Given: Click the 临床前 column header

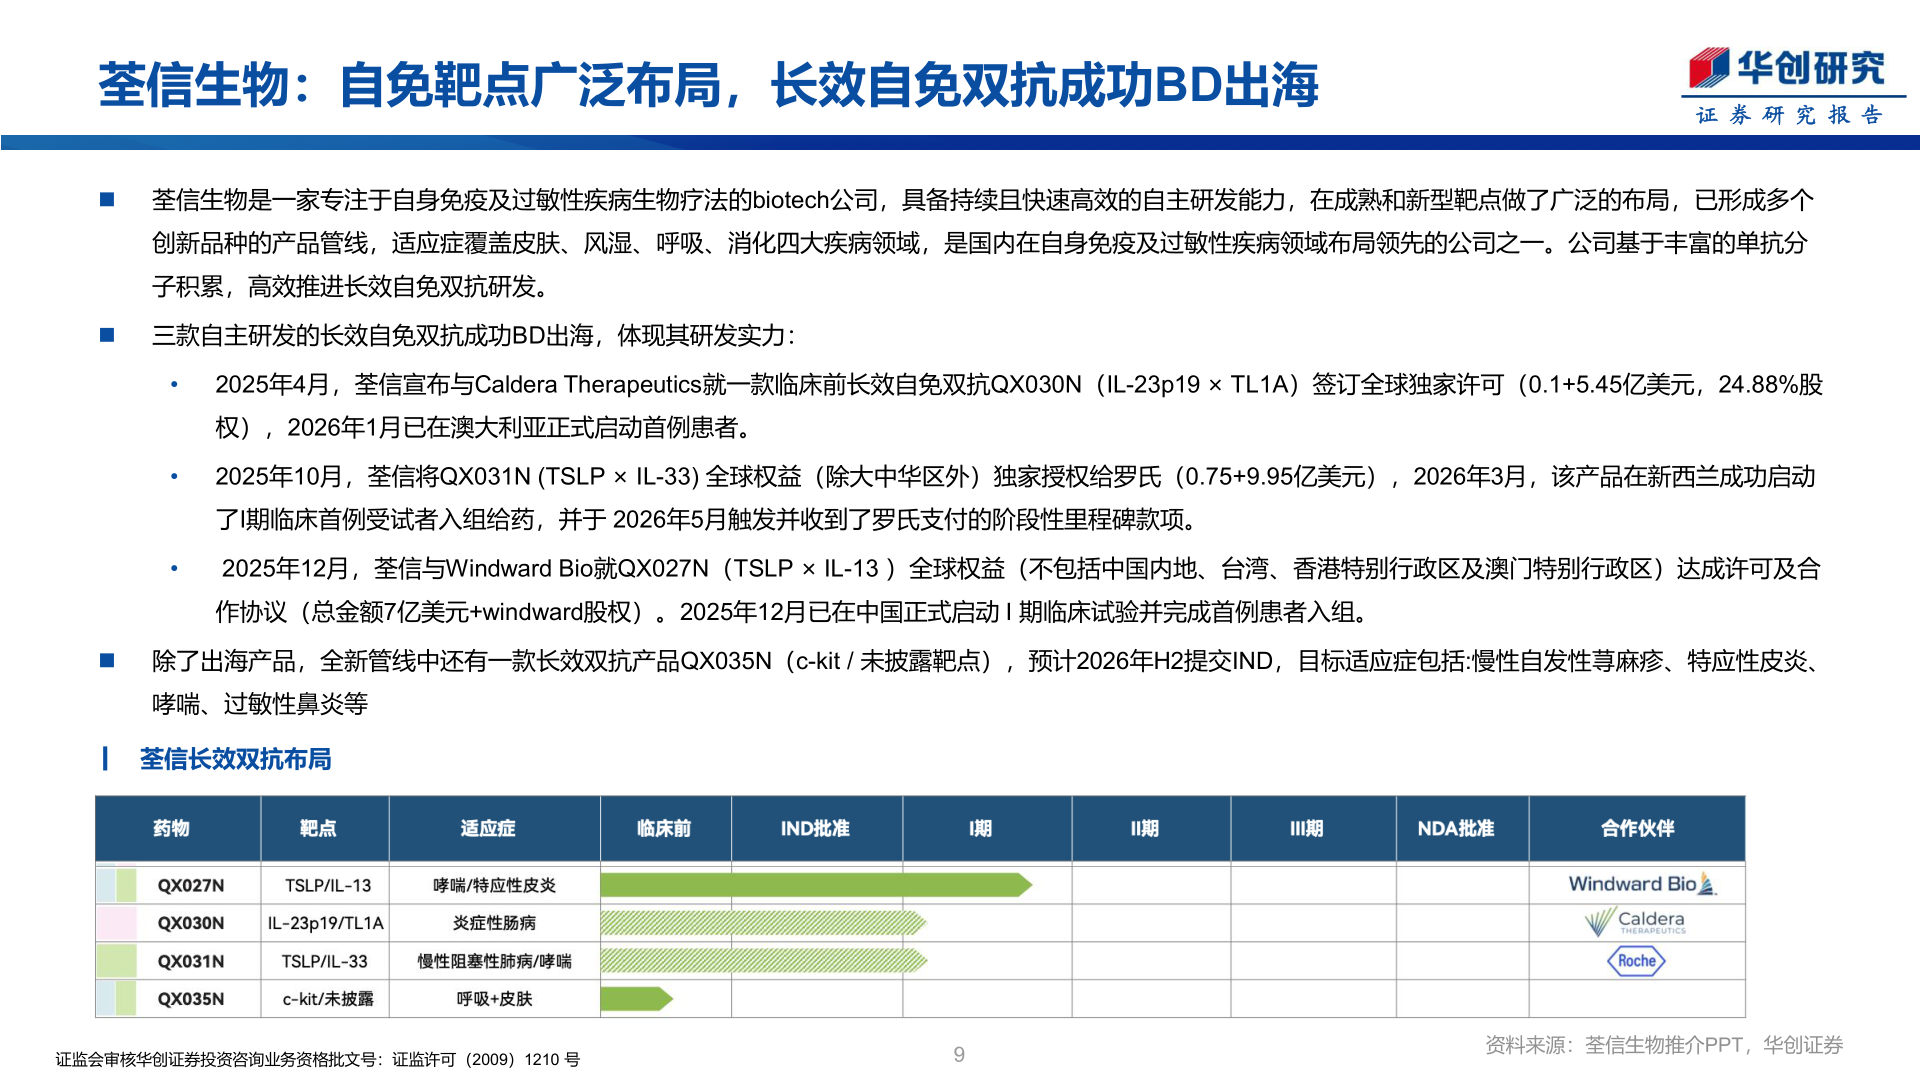Looking at the screenshot, I should tap(666, 828).
